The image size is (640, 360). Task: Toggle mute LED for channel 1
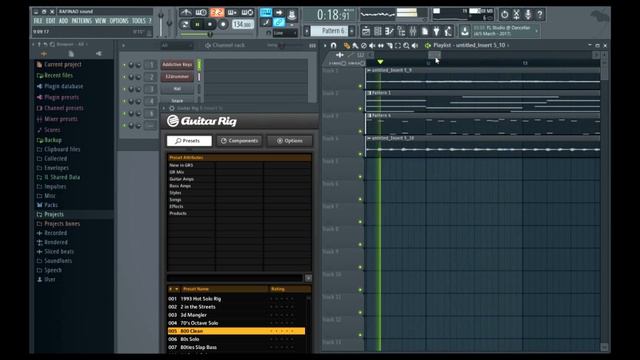(124, 65)
